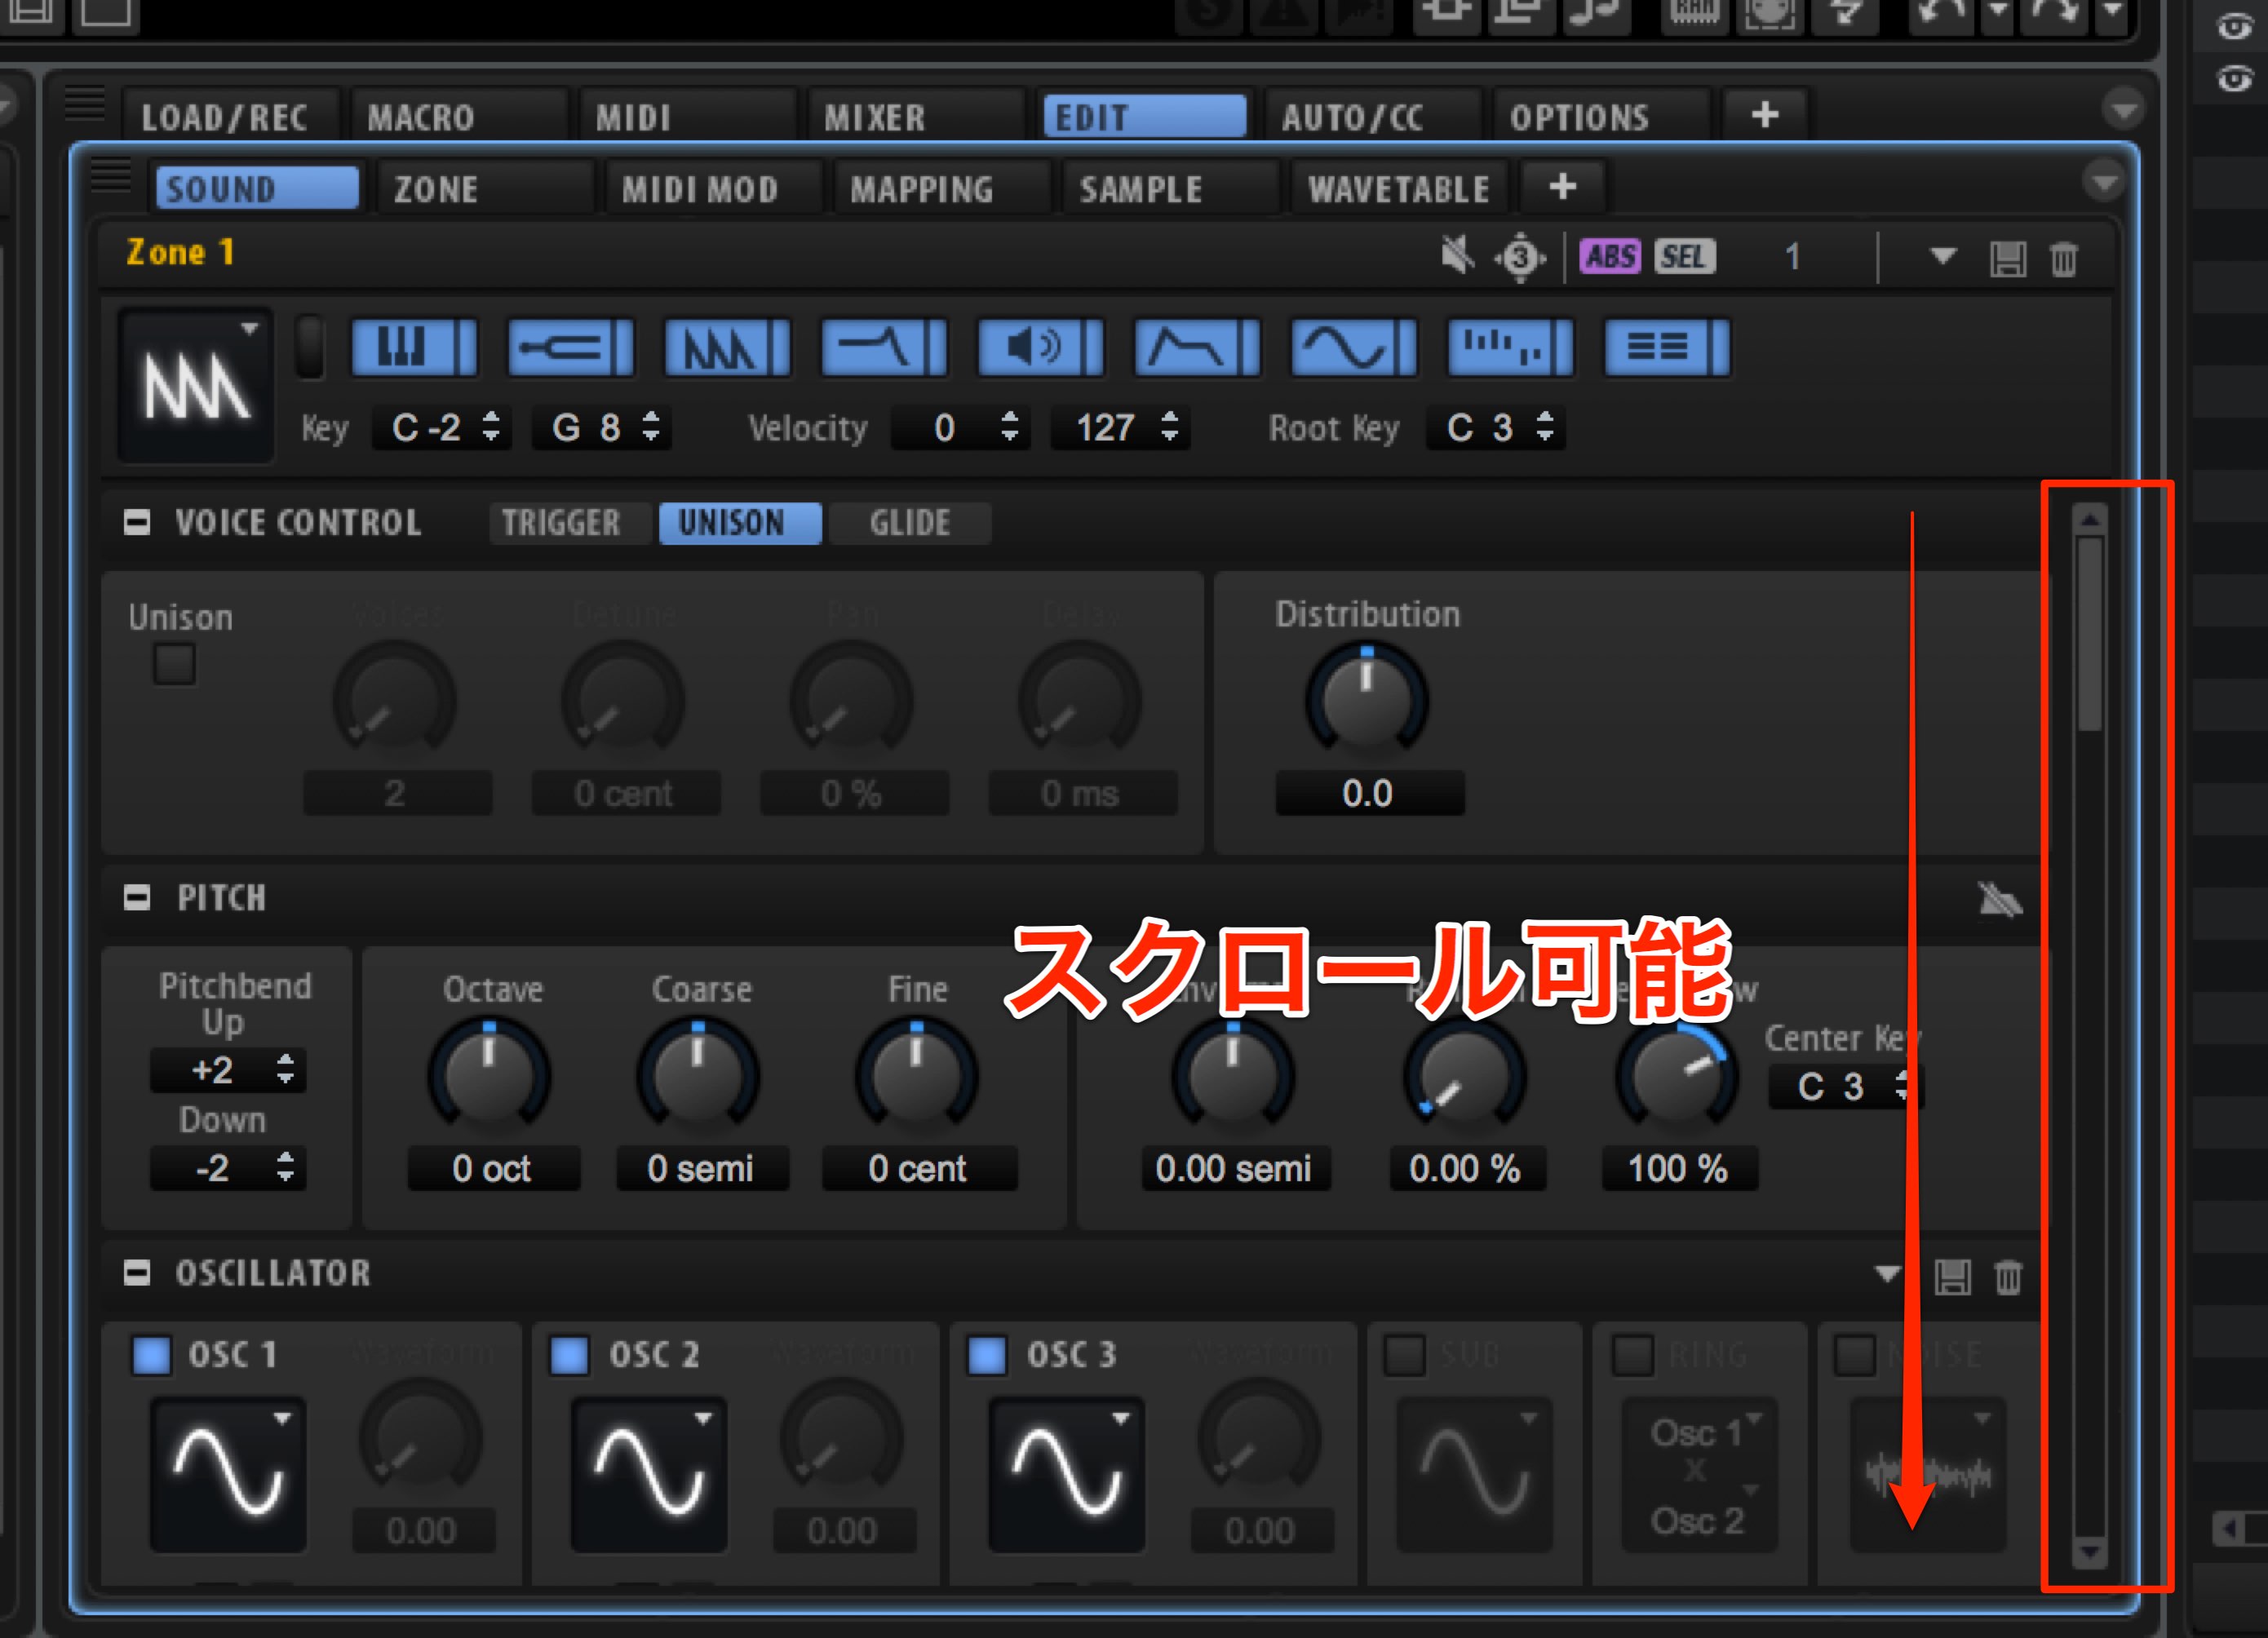Screen dimensions: 2268x1638
Task: Click the solo target icon
Action: tap(1520, 257)
